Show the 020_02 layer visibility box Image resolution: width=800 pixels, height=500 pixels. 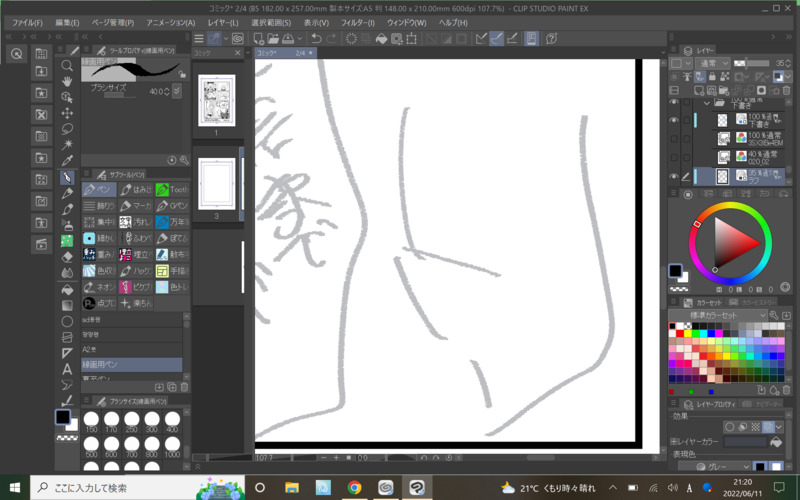click(x=674, y=158)
